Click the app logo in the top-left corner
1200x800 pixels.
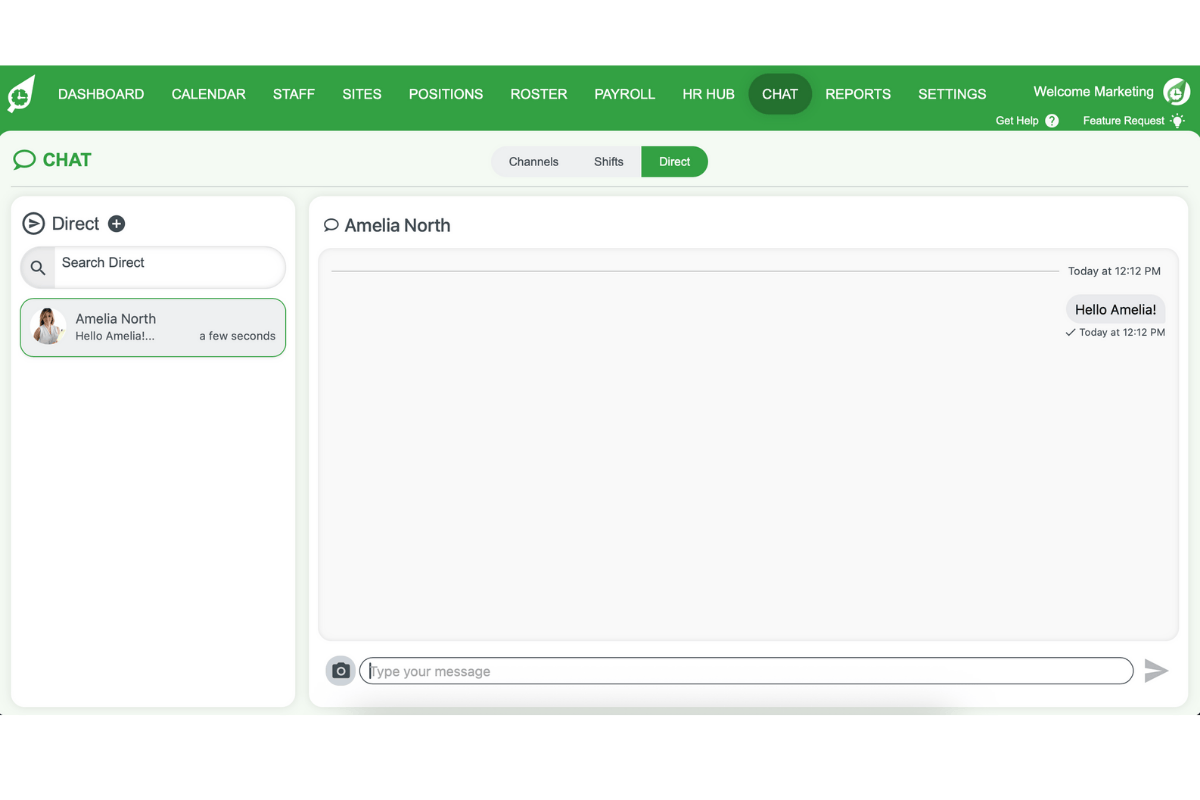(20, 93)
